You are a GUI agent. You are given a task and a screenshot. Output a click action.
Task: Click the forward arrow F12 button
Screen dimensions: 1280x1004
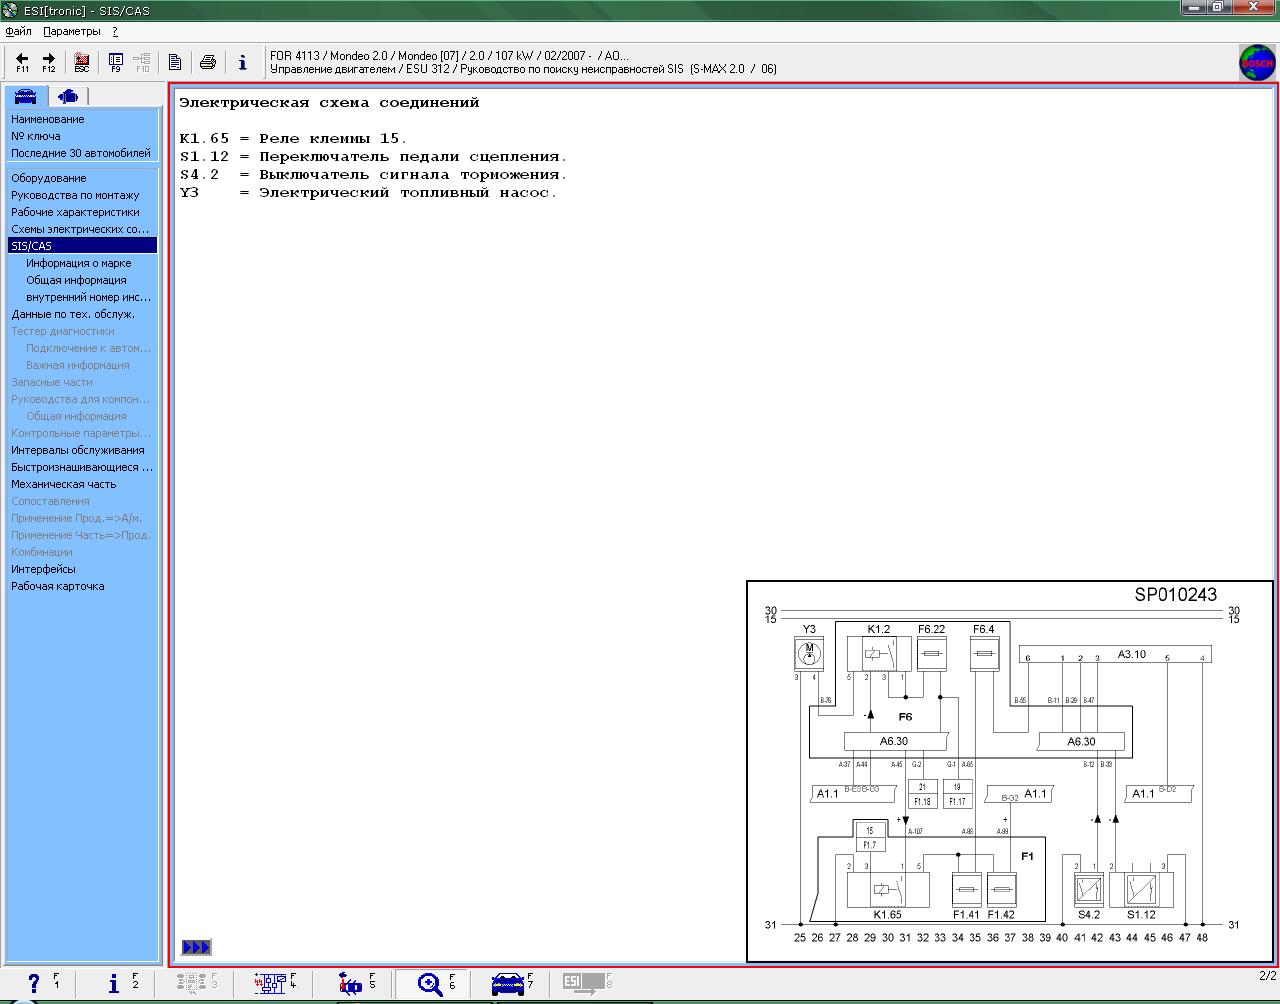(x=48, y=62)
